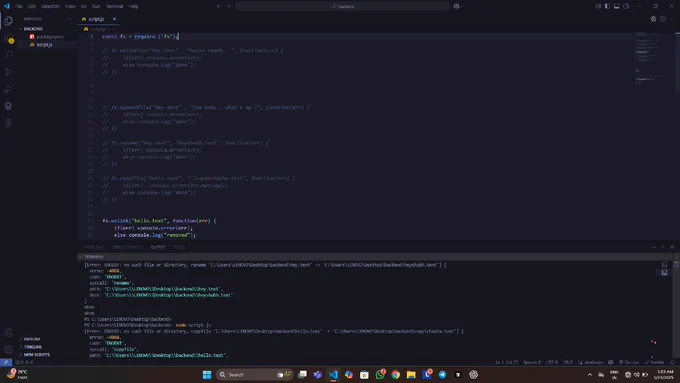This screenshot has width=680, height=383.
Task: Open the Edit menu
Action: 32,7
